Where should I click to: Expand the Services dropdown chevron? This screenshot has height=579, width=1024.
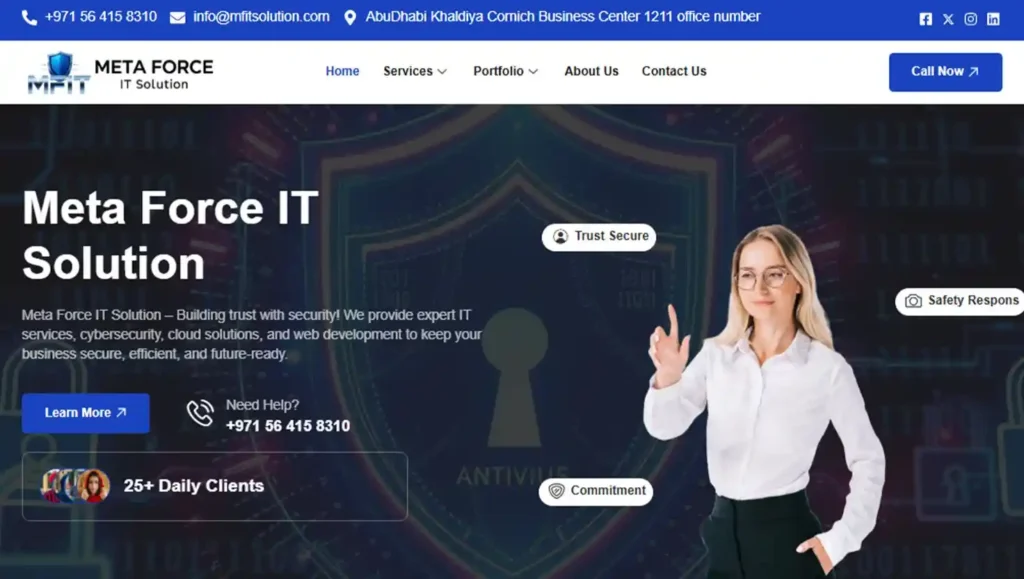442,71
